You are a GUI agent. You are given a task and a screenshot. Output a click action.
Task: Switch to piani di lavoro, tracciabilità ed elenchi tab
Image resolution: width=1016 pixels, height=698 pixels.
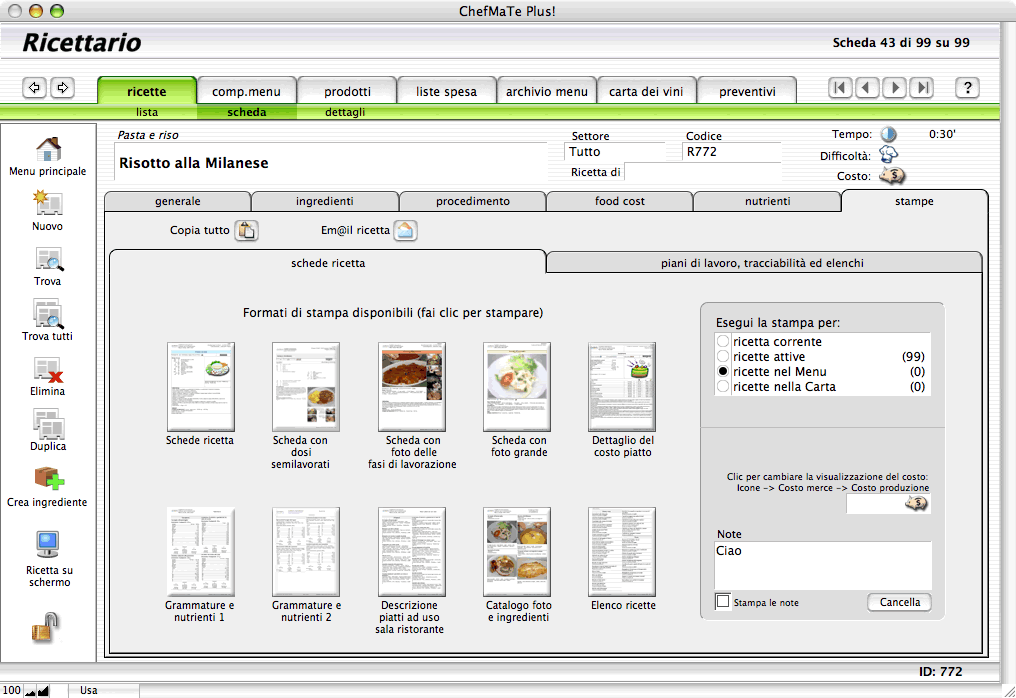tap(763, 262)
